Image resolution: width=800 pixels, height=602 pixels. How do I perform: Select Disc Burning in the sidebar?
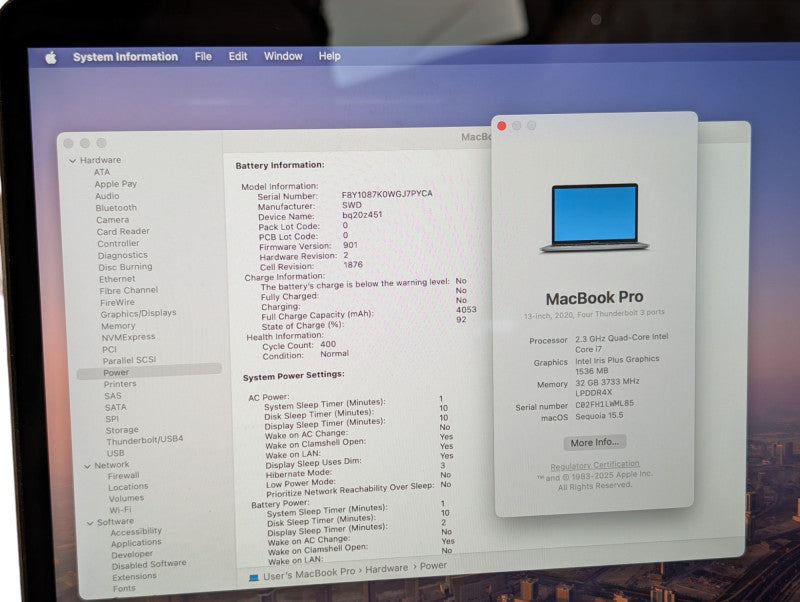tap(126, 267)
